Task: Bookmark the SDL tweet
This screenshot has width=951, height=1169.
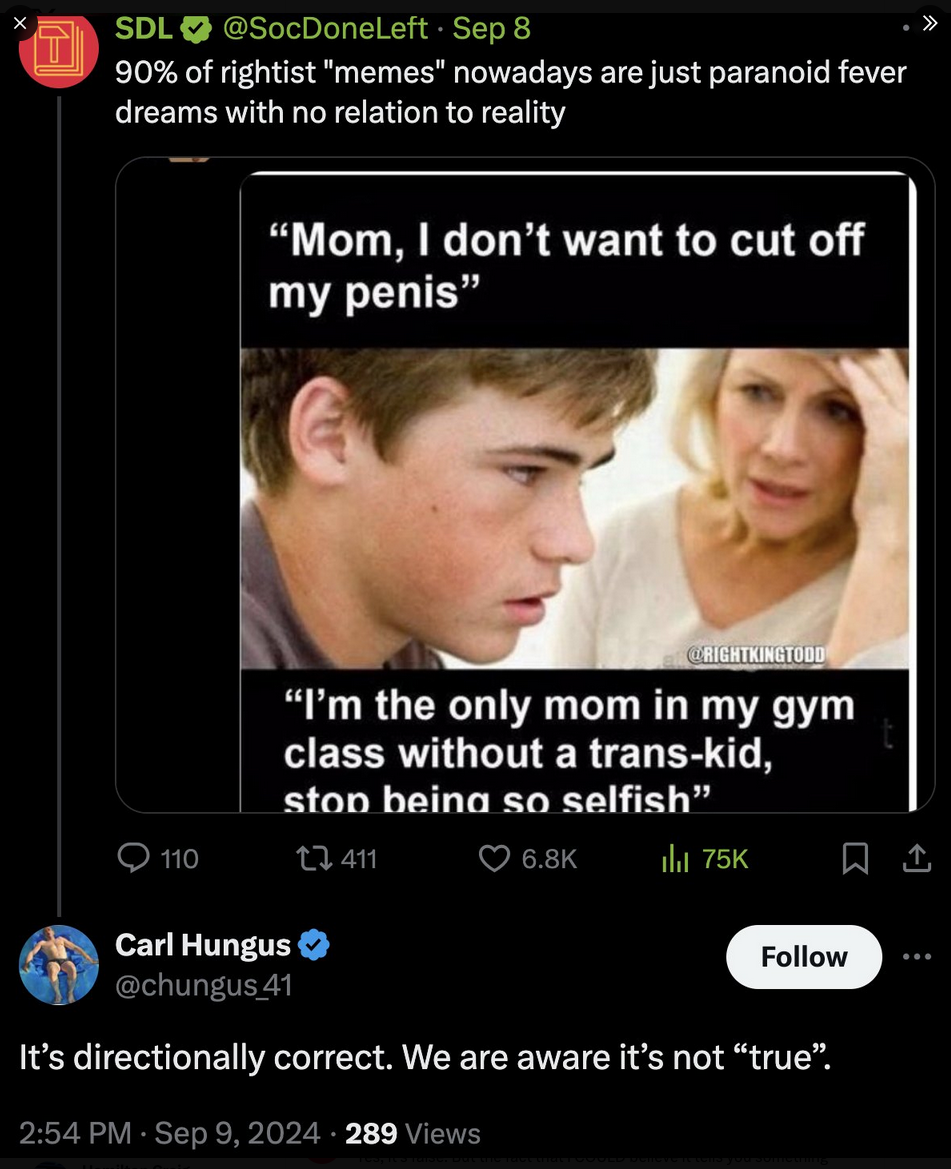Action: point(854,858)
